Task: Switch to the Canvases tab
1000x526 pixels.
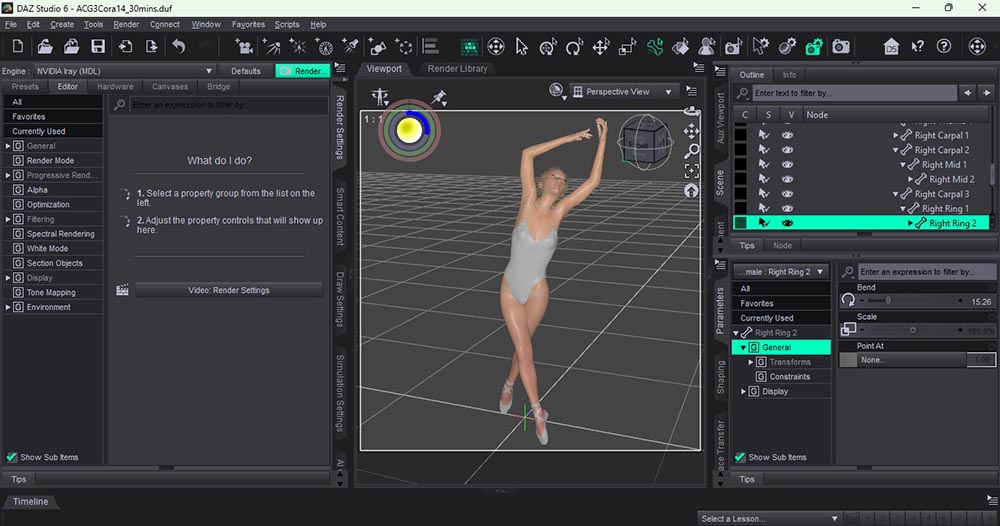Action: coord(170,87)
